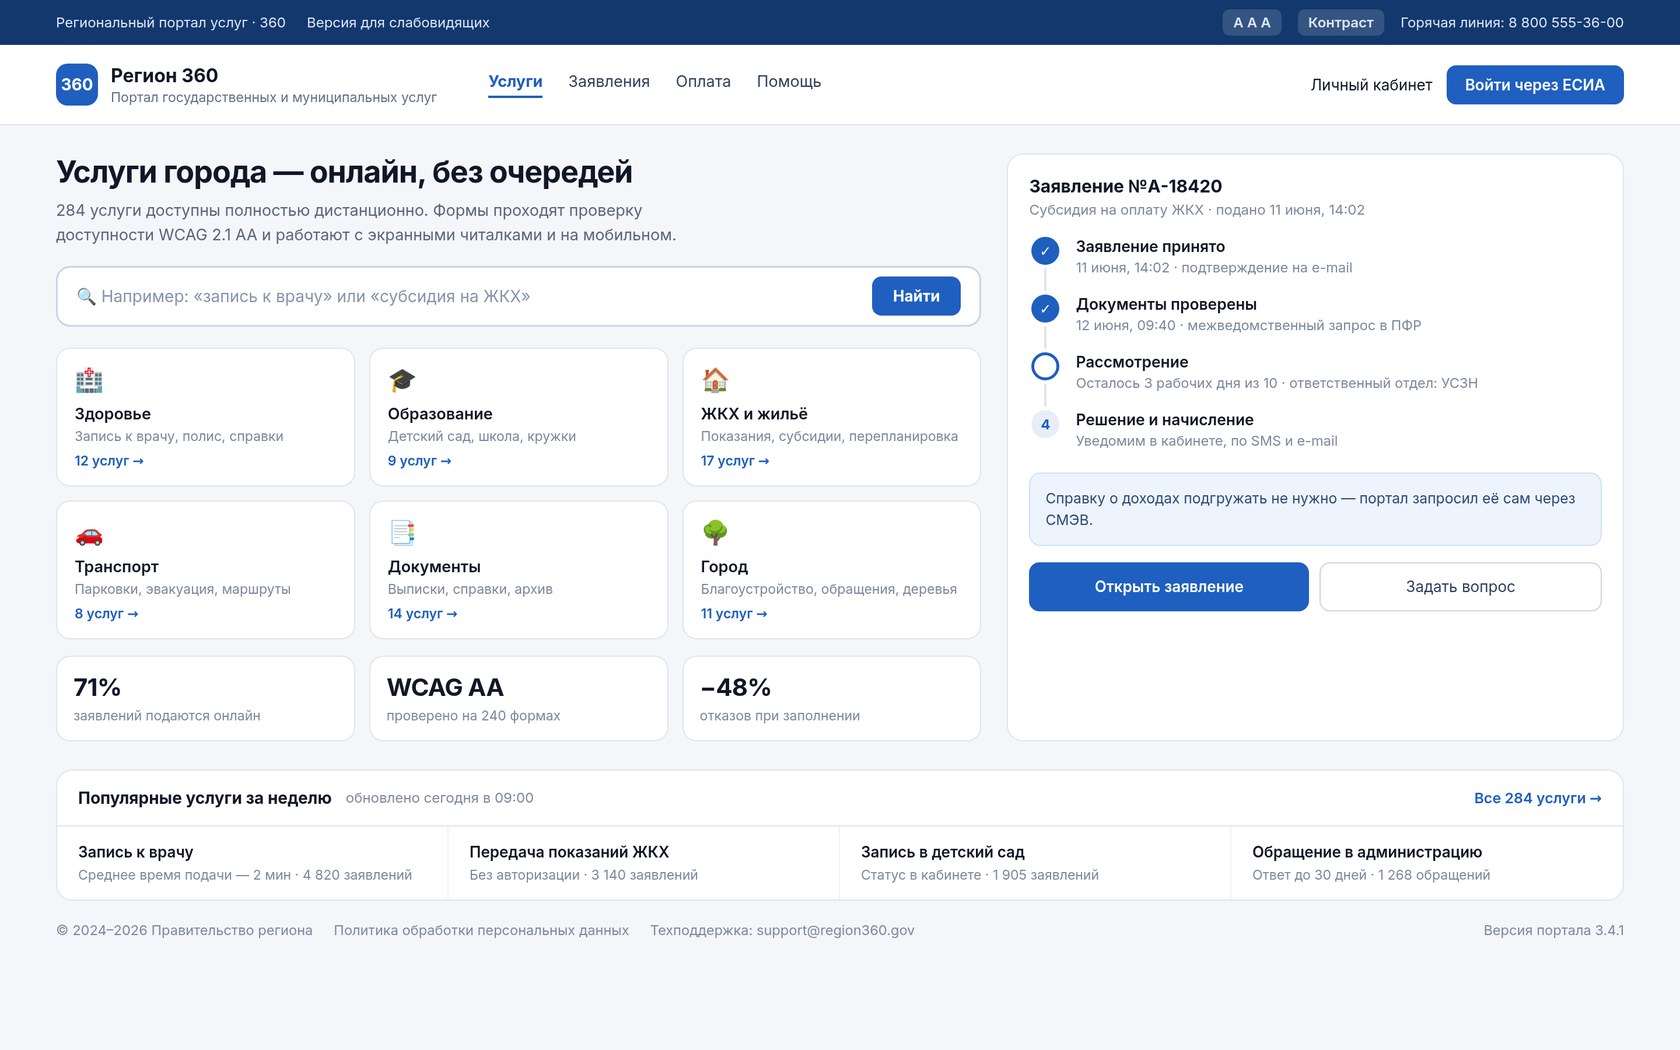Open 9 услуг link under Образование

tap(419, 461)
